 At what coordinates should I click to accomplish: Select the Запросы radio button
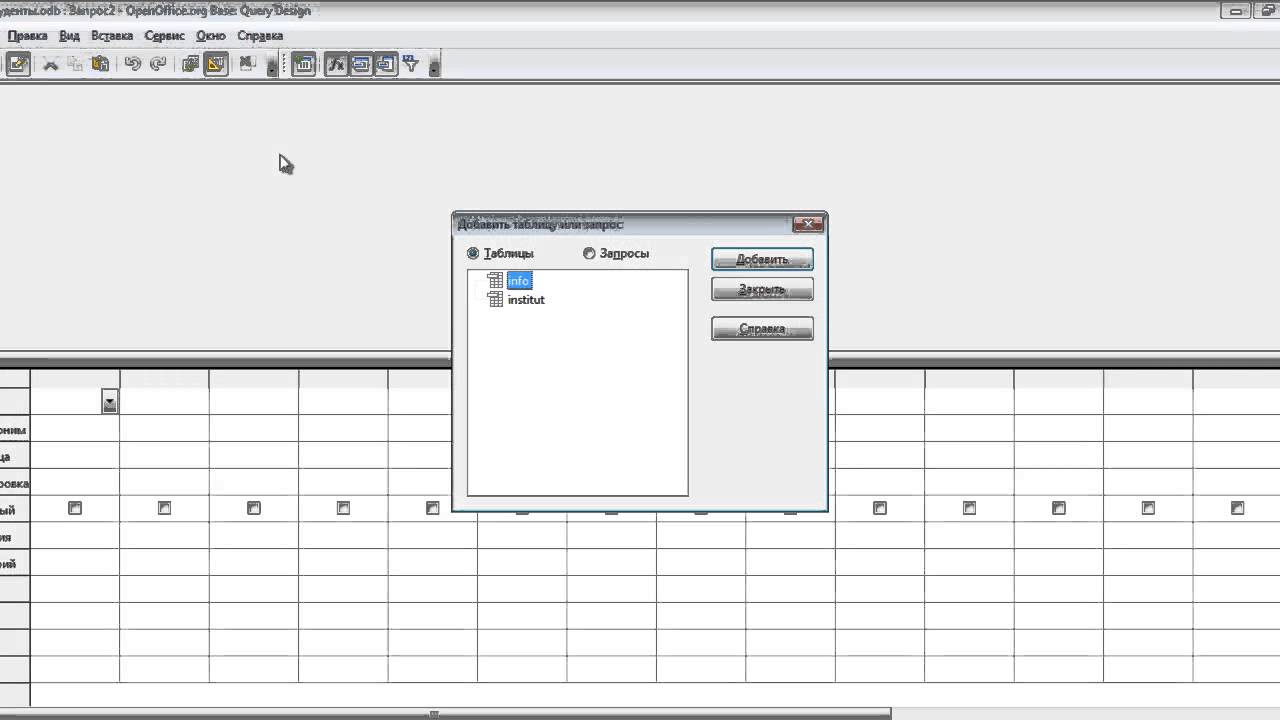point(589,253)
